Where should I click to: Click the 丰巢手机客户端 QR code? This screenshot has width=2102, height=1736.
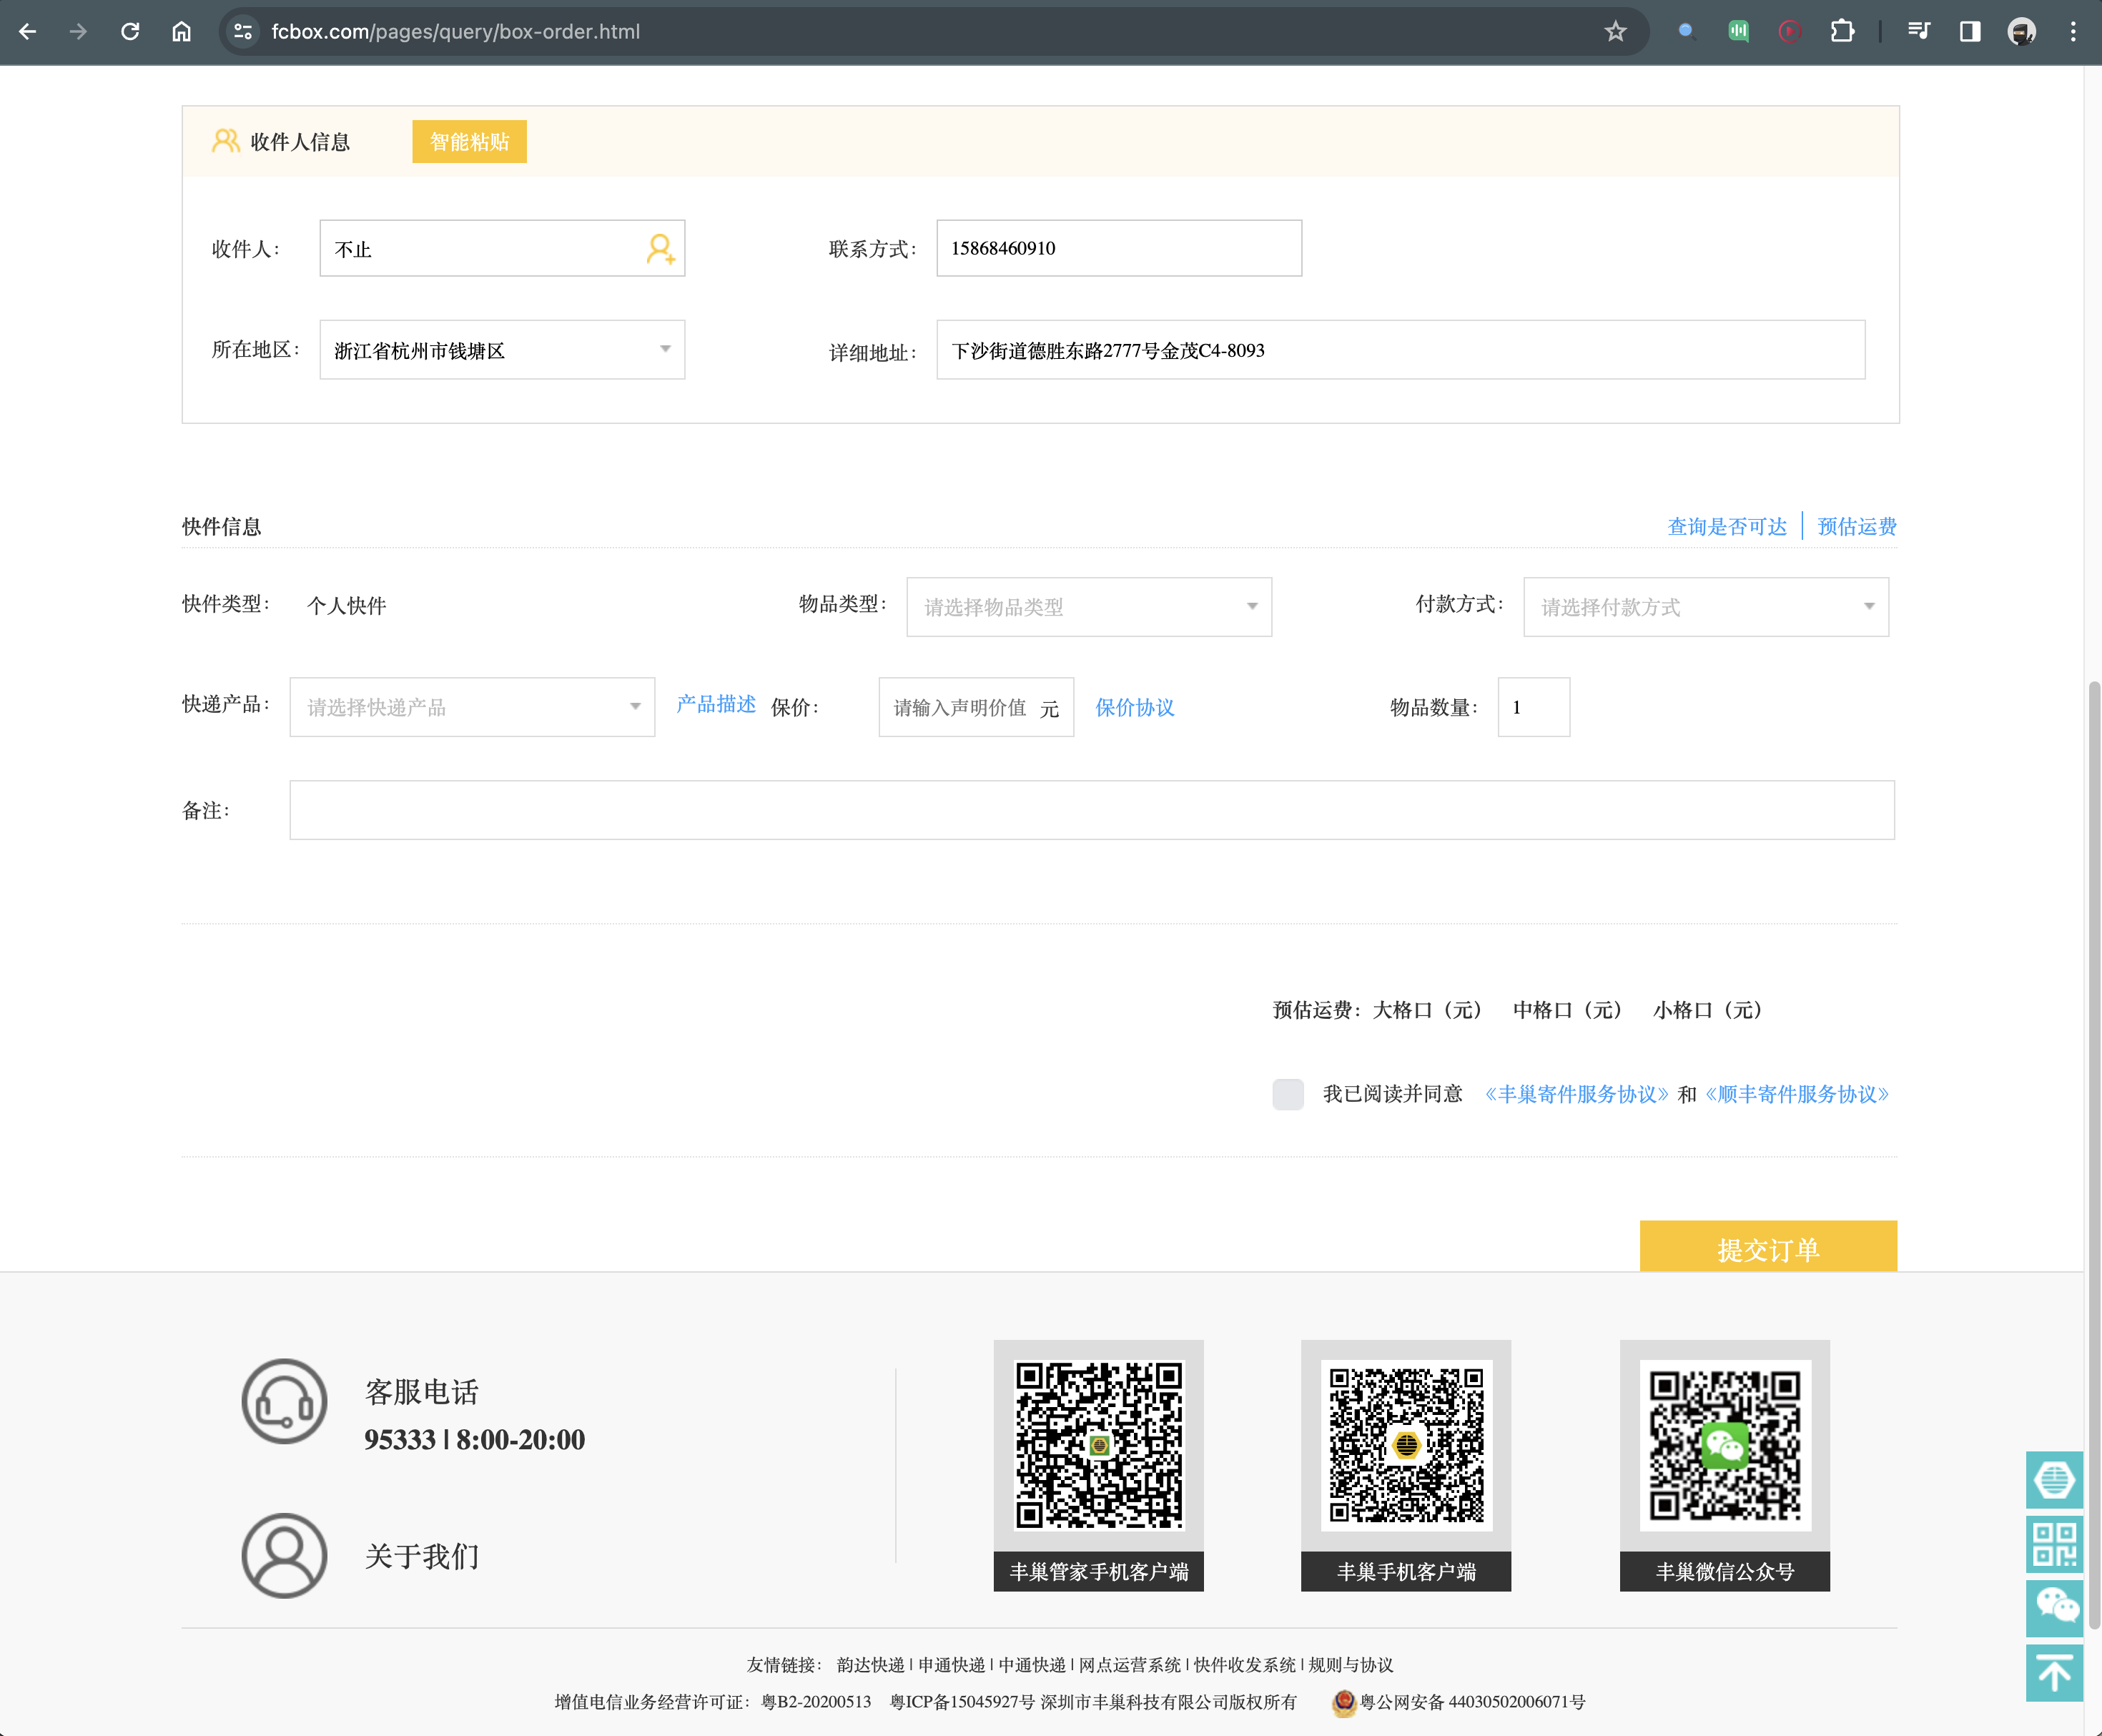[1406, 1445]
